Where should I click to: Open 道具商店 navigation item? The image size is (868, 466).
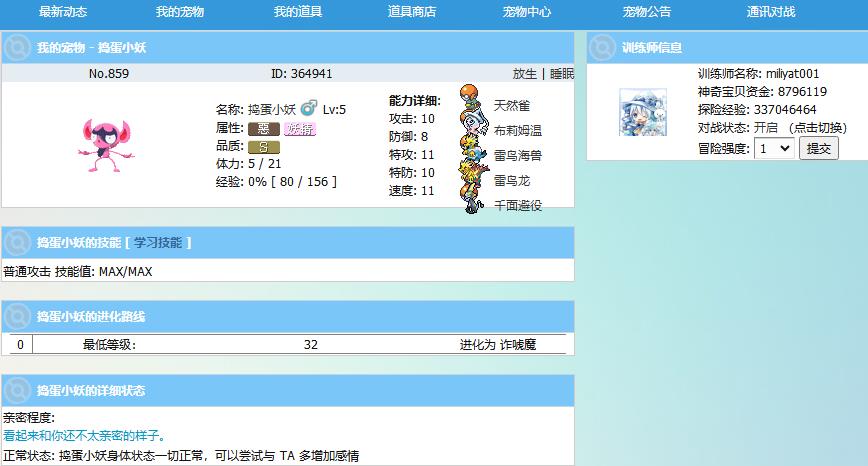(412, 12)
